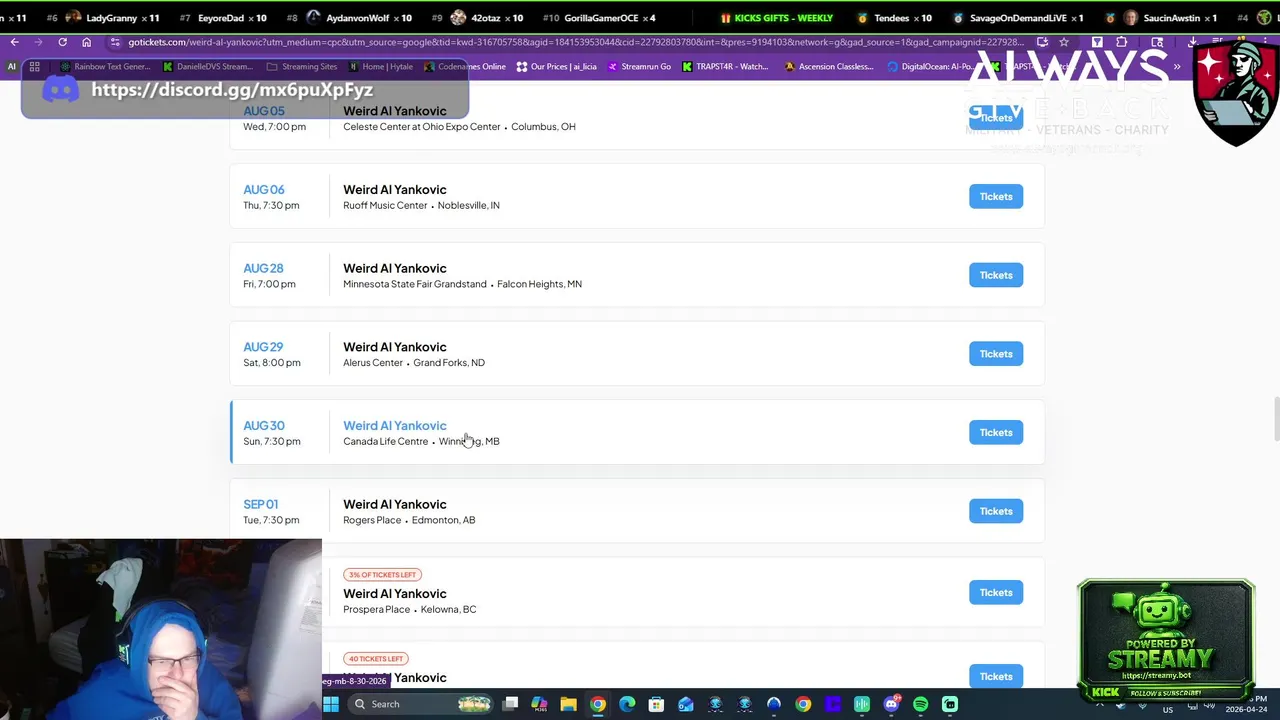This screenshot has width=1280, height=720.
Task: Get Tickets for Aug 06 Noblesville show
Action: pos(996,196)
